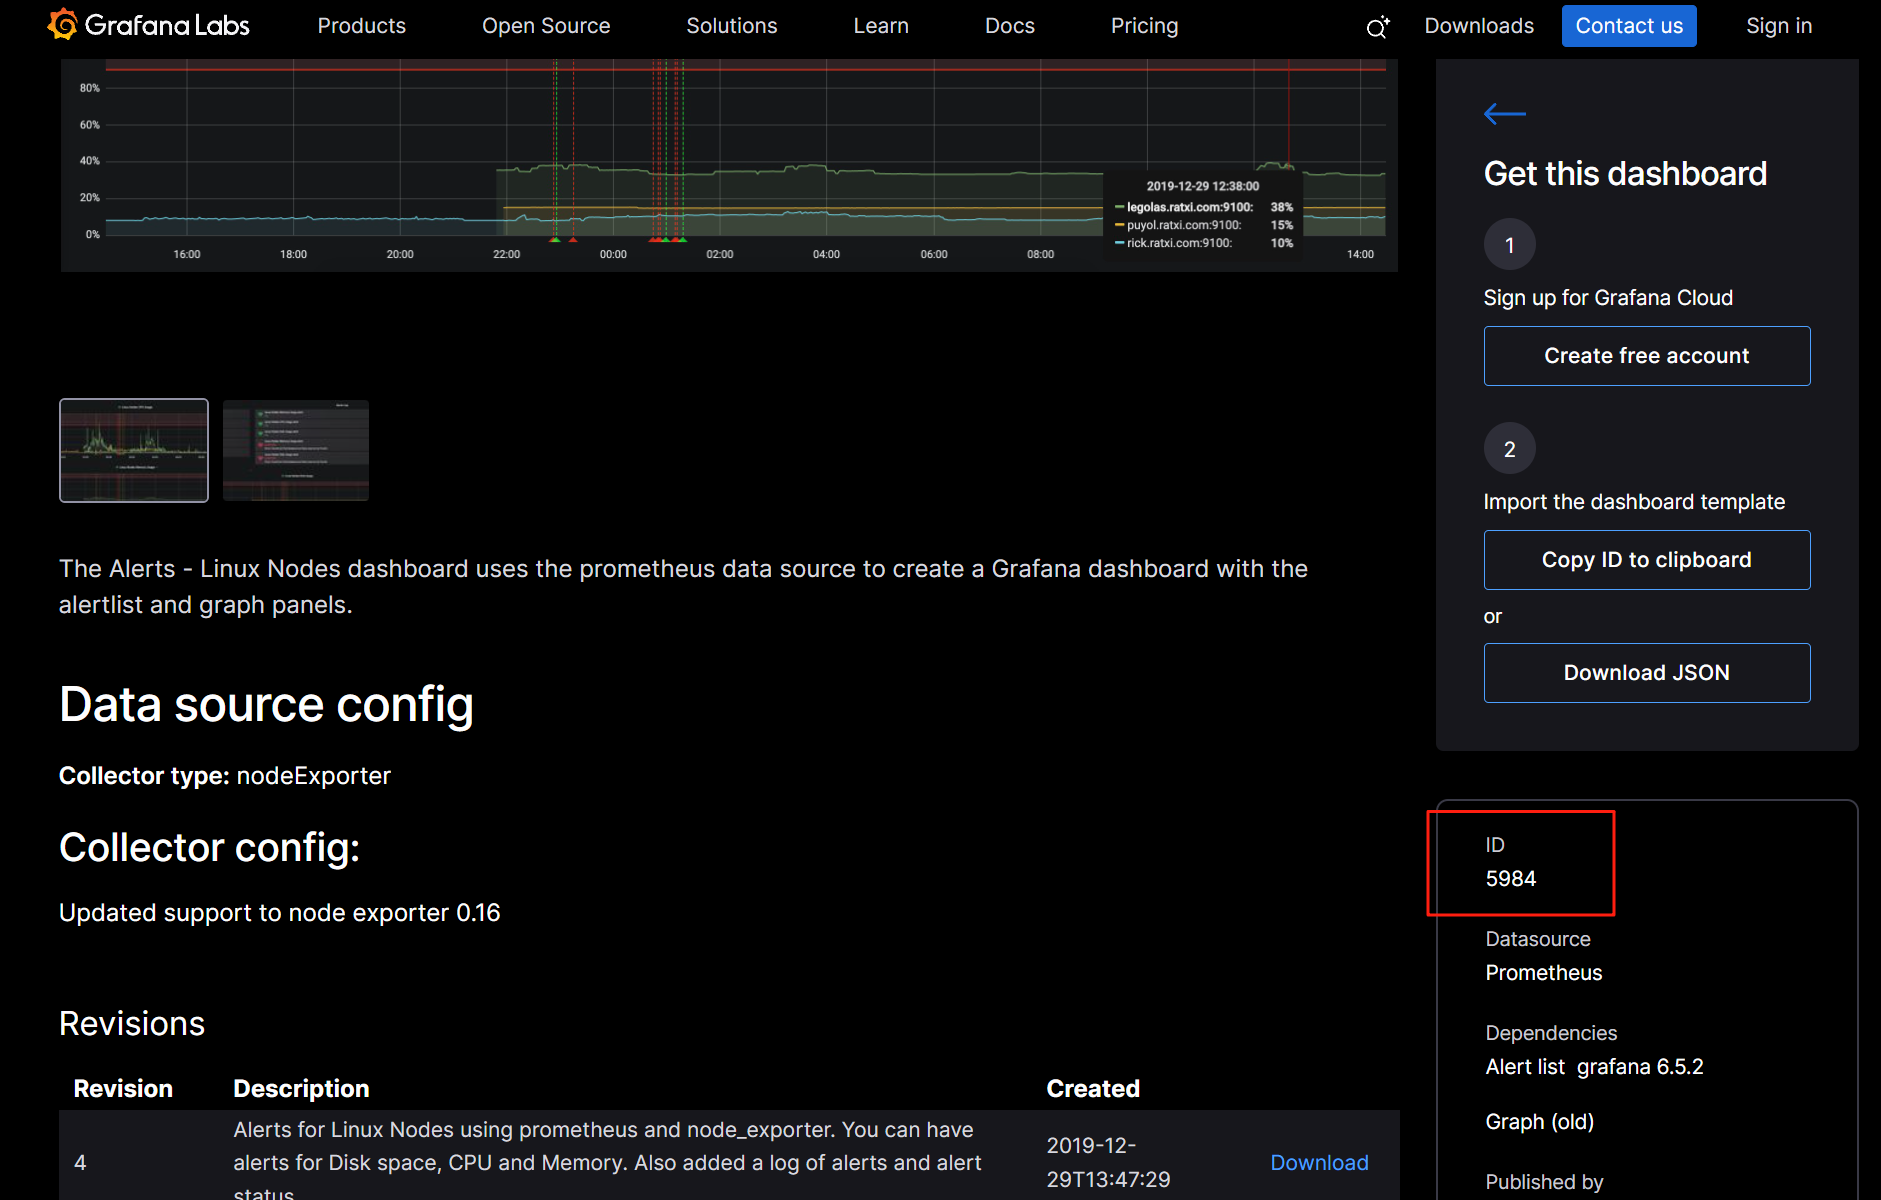1881x1200 pixels.
Task: Click the blue back arrow icon
Action: coord(1504,114)
